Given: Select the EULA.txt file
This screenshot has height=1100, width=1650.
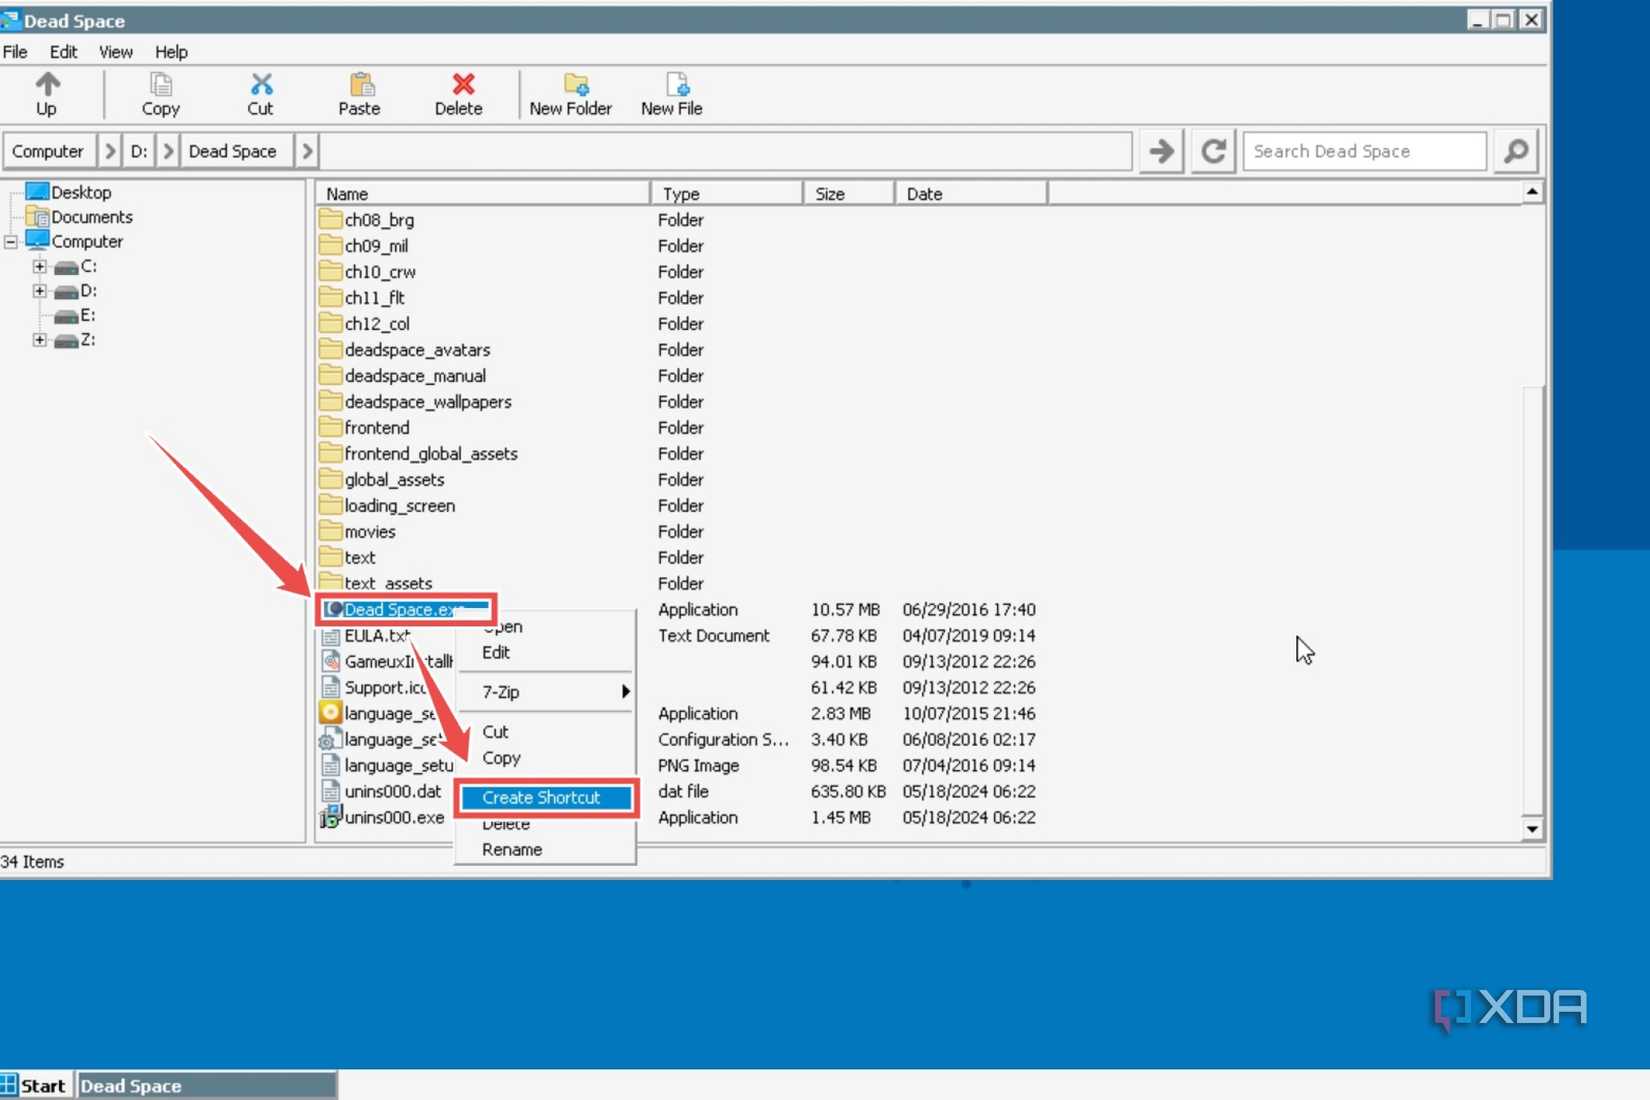Looking at the screenshot, I should [x=365, y=636].
